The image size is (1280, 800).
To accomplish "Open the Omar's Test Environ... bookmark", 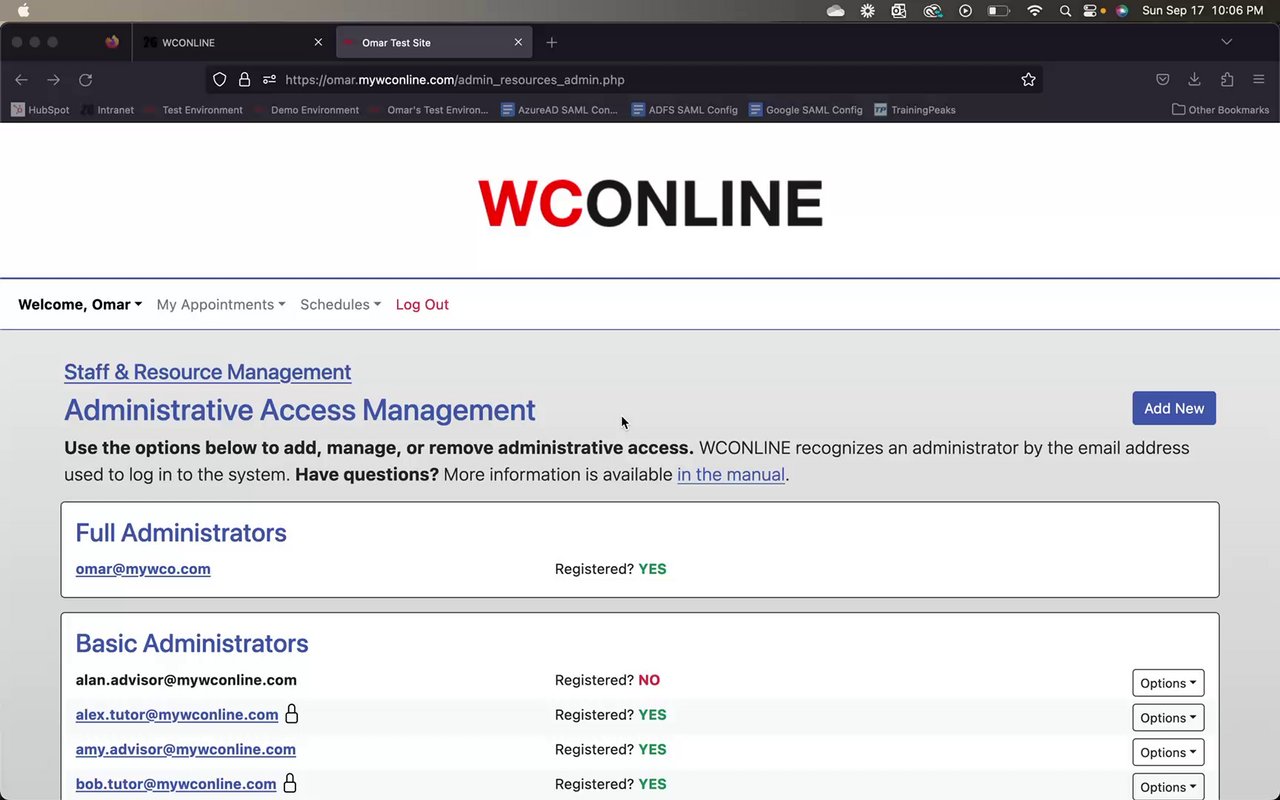I will tap(429, 110).
